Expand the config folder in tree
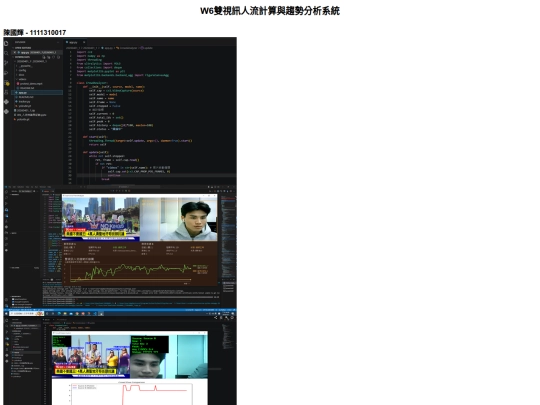 point(22,70)
